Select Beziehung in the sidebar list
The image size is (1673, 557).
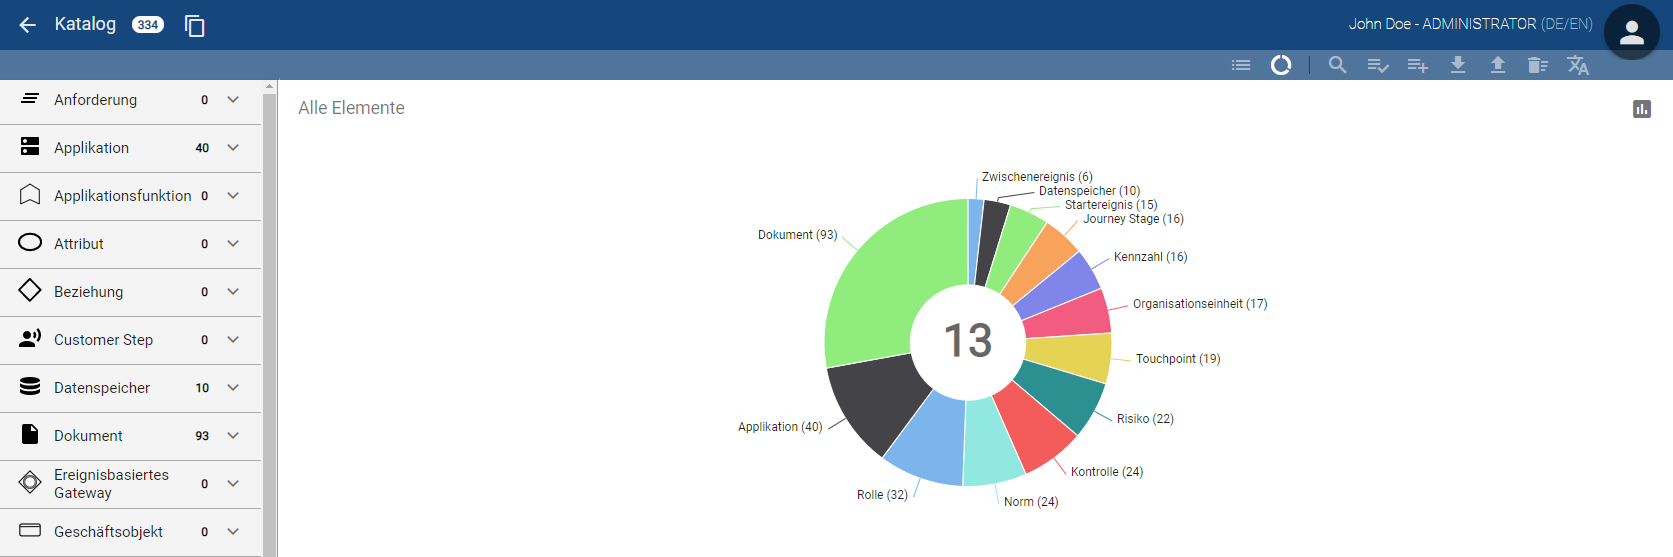[88, 292]
